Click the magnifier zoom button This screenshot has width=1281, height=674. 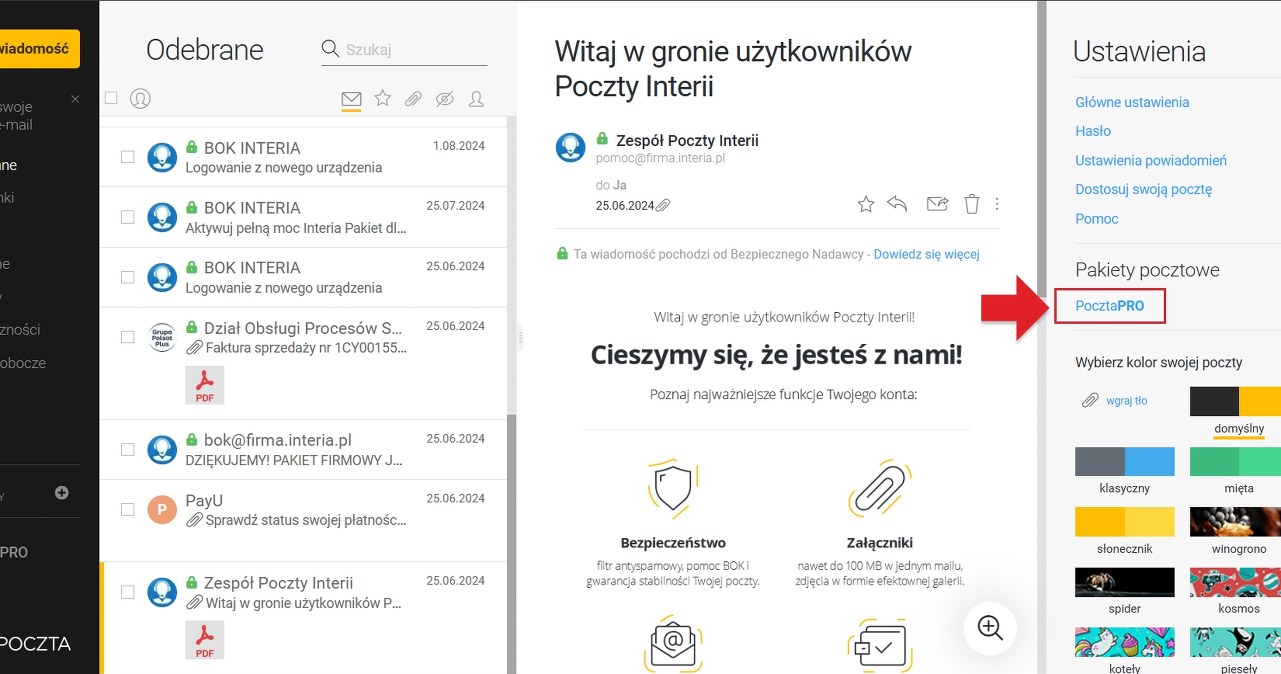pos(990,628)
